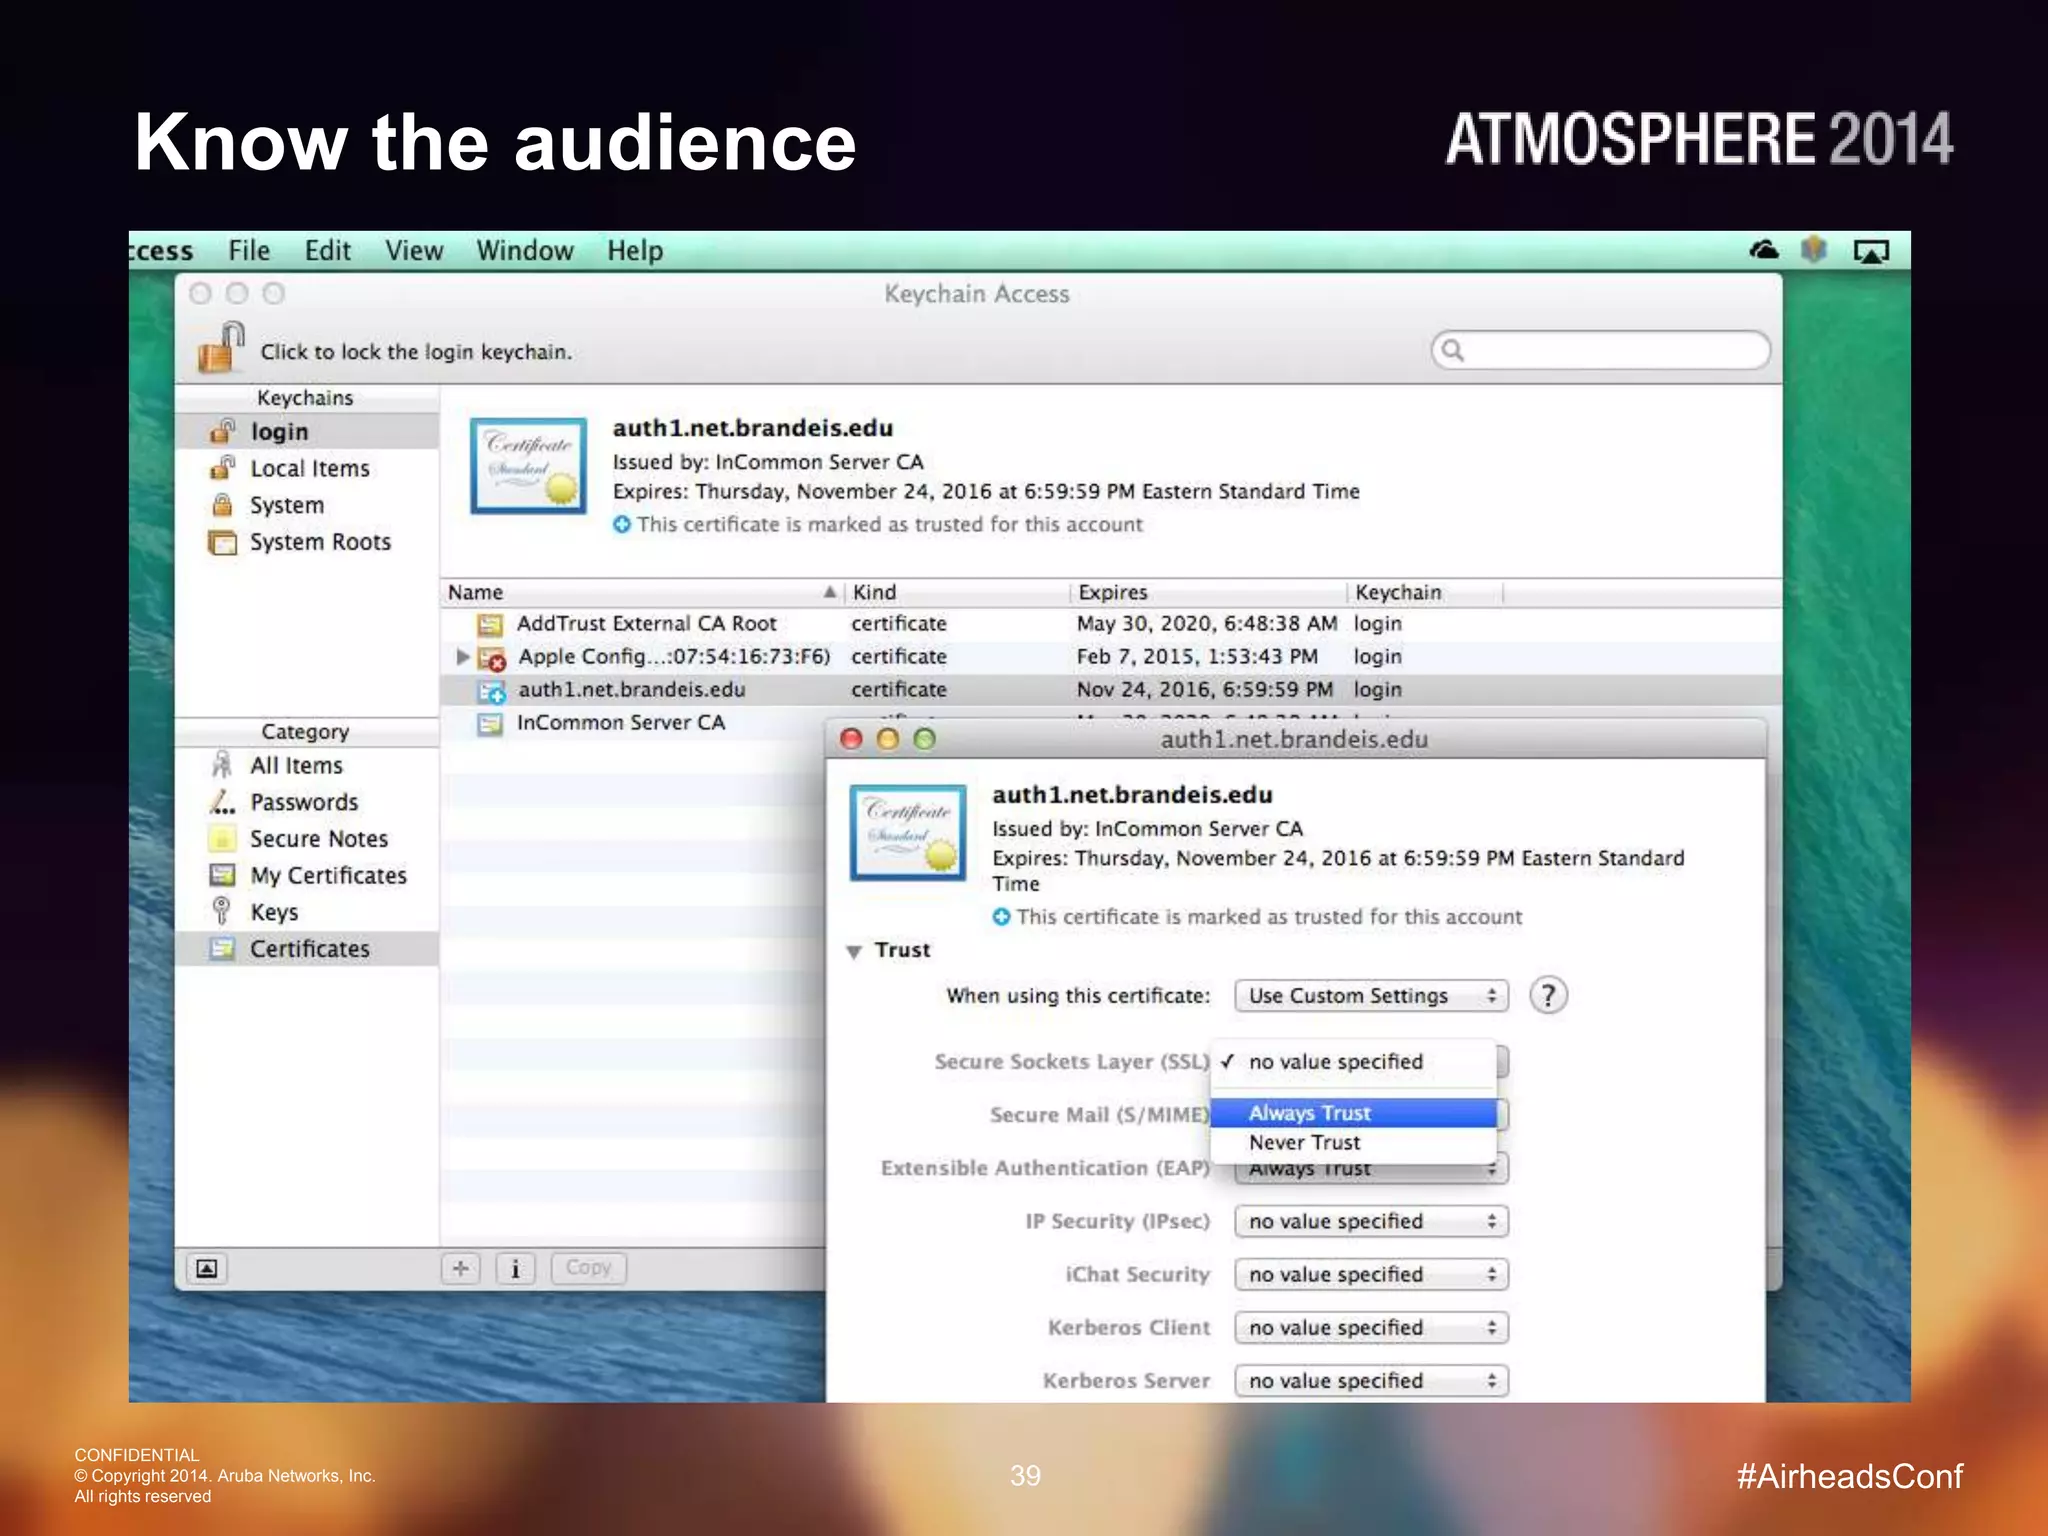Screen dimensions: 2048x1536
Task: Click the auth1.net.brandeis.edu row icon with plus badge
Action: pyautogui.click(x=491, y=692)
